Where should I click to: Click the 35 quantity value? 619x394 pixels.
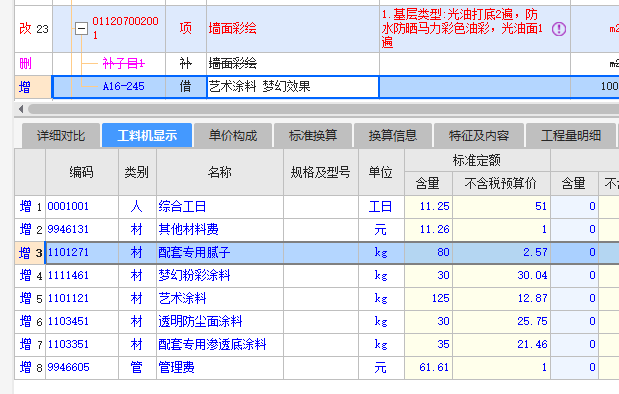443,344
